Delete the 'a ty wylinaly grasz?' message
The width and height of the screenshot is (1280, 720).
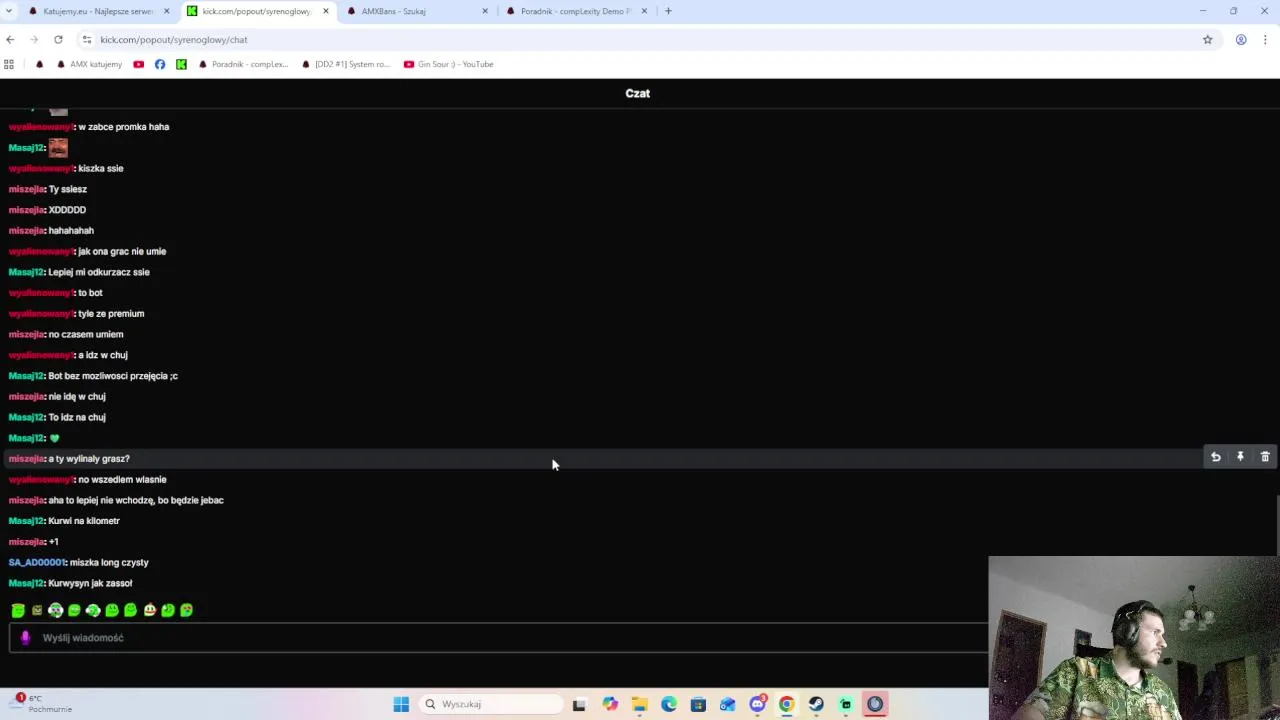pyautogui.click(x=1265, y=457)
